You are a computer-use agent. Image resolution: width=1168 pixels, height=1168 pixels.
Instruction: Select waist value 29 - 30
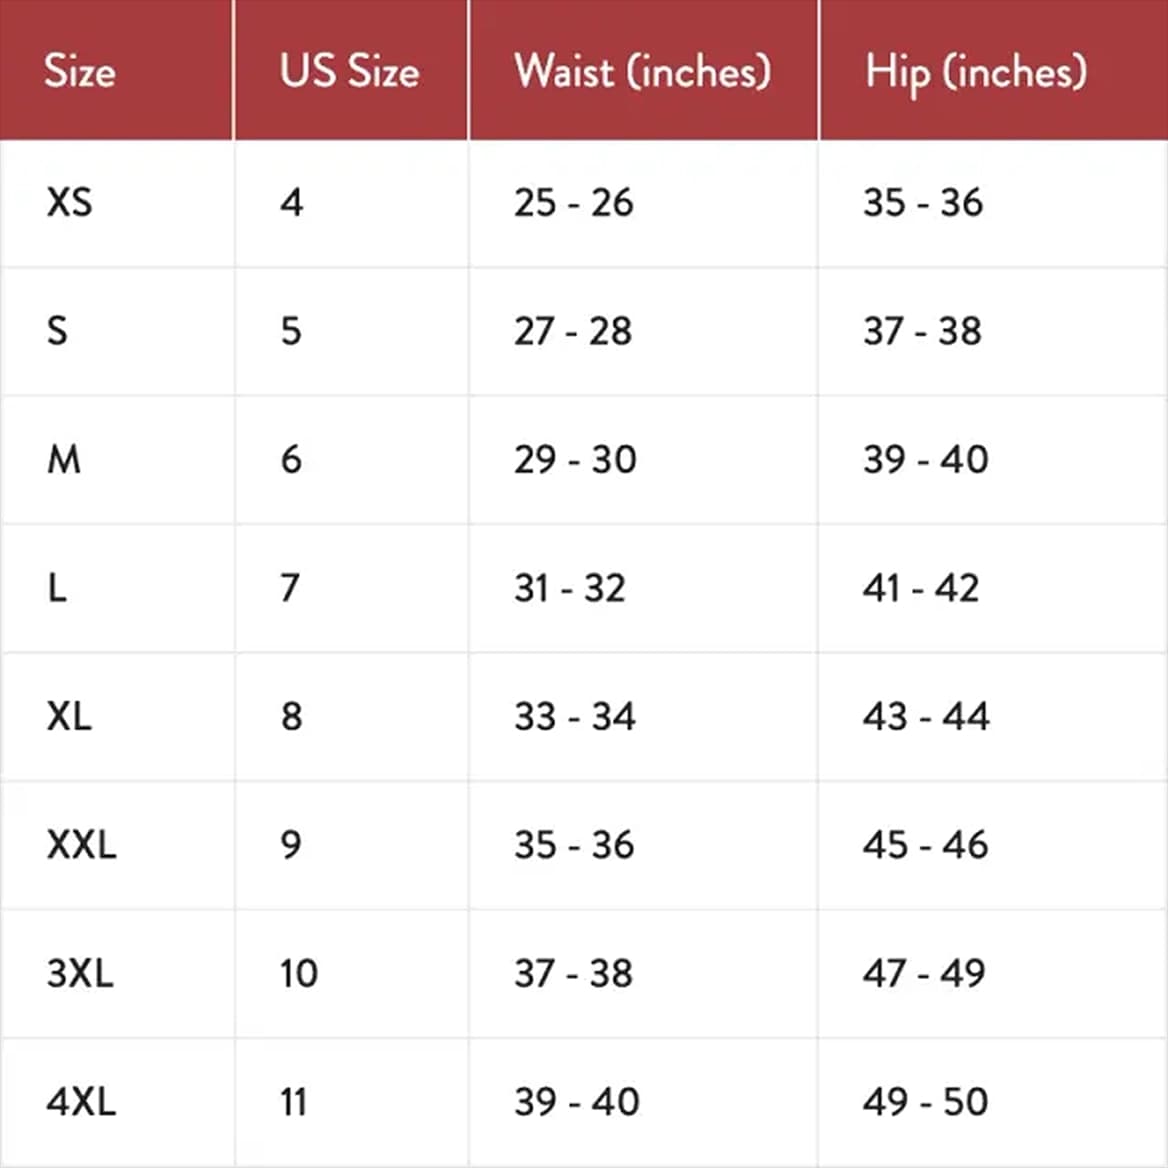tap(575, 459)
